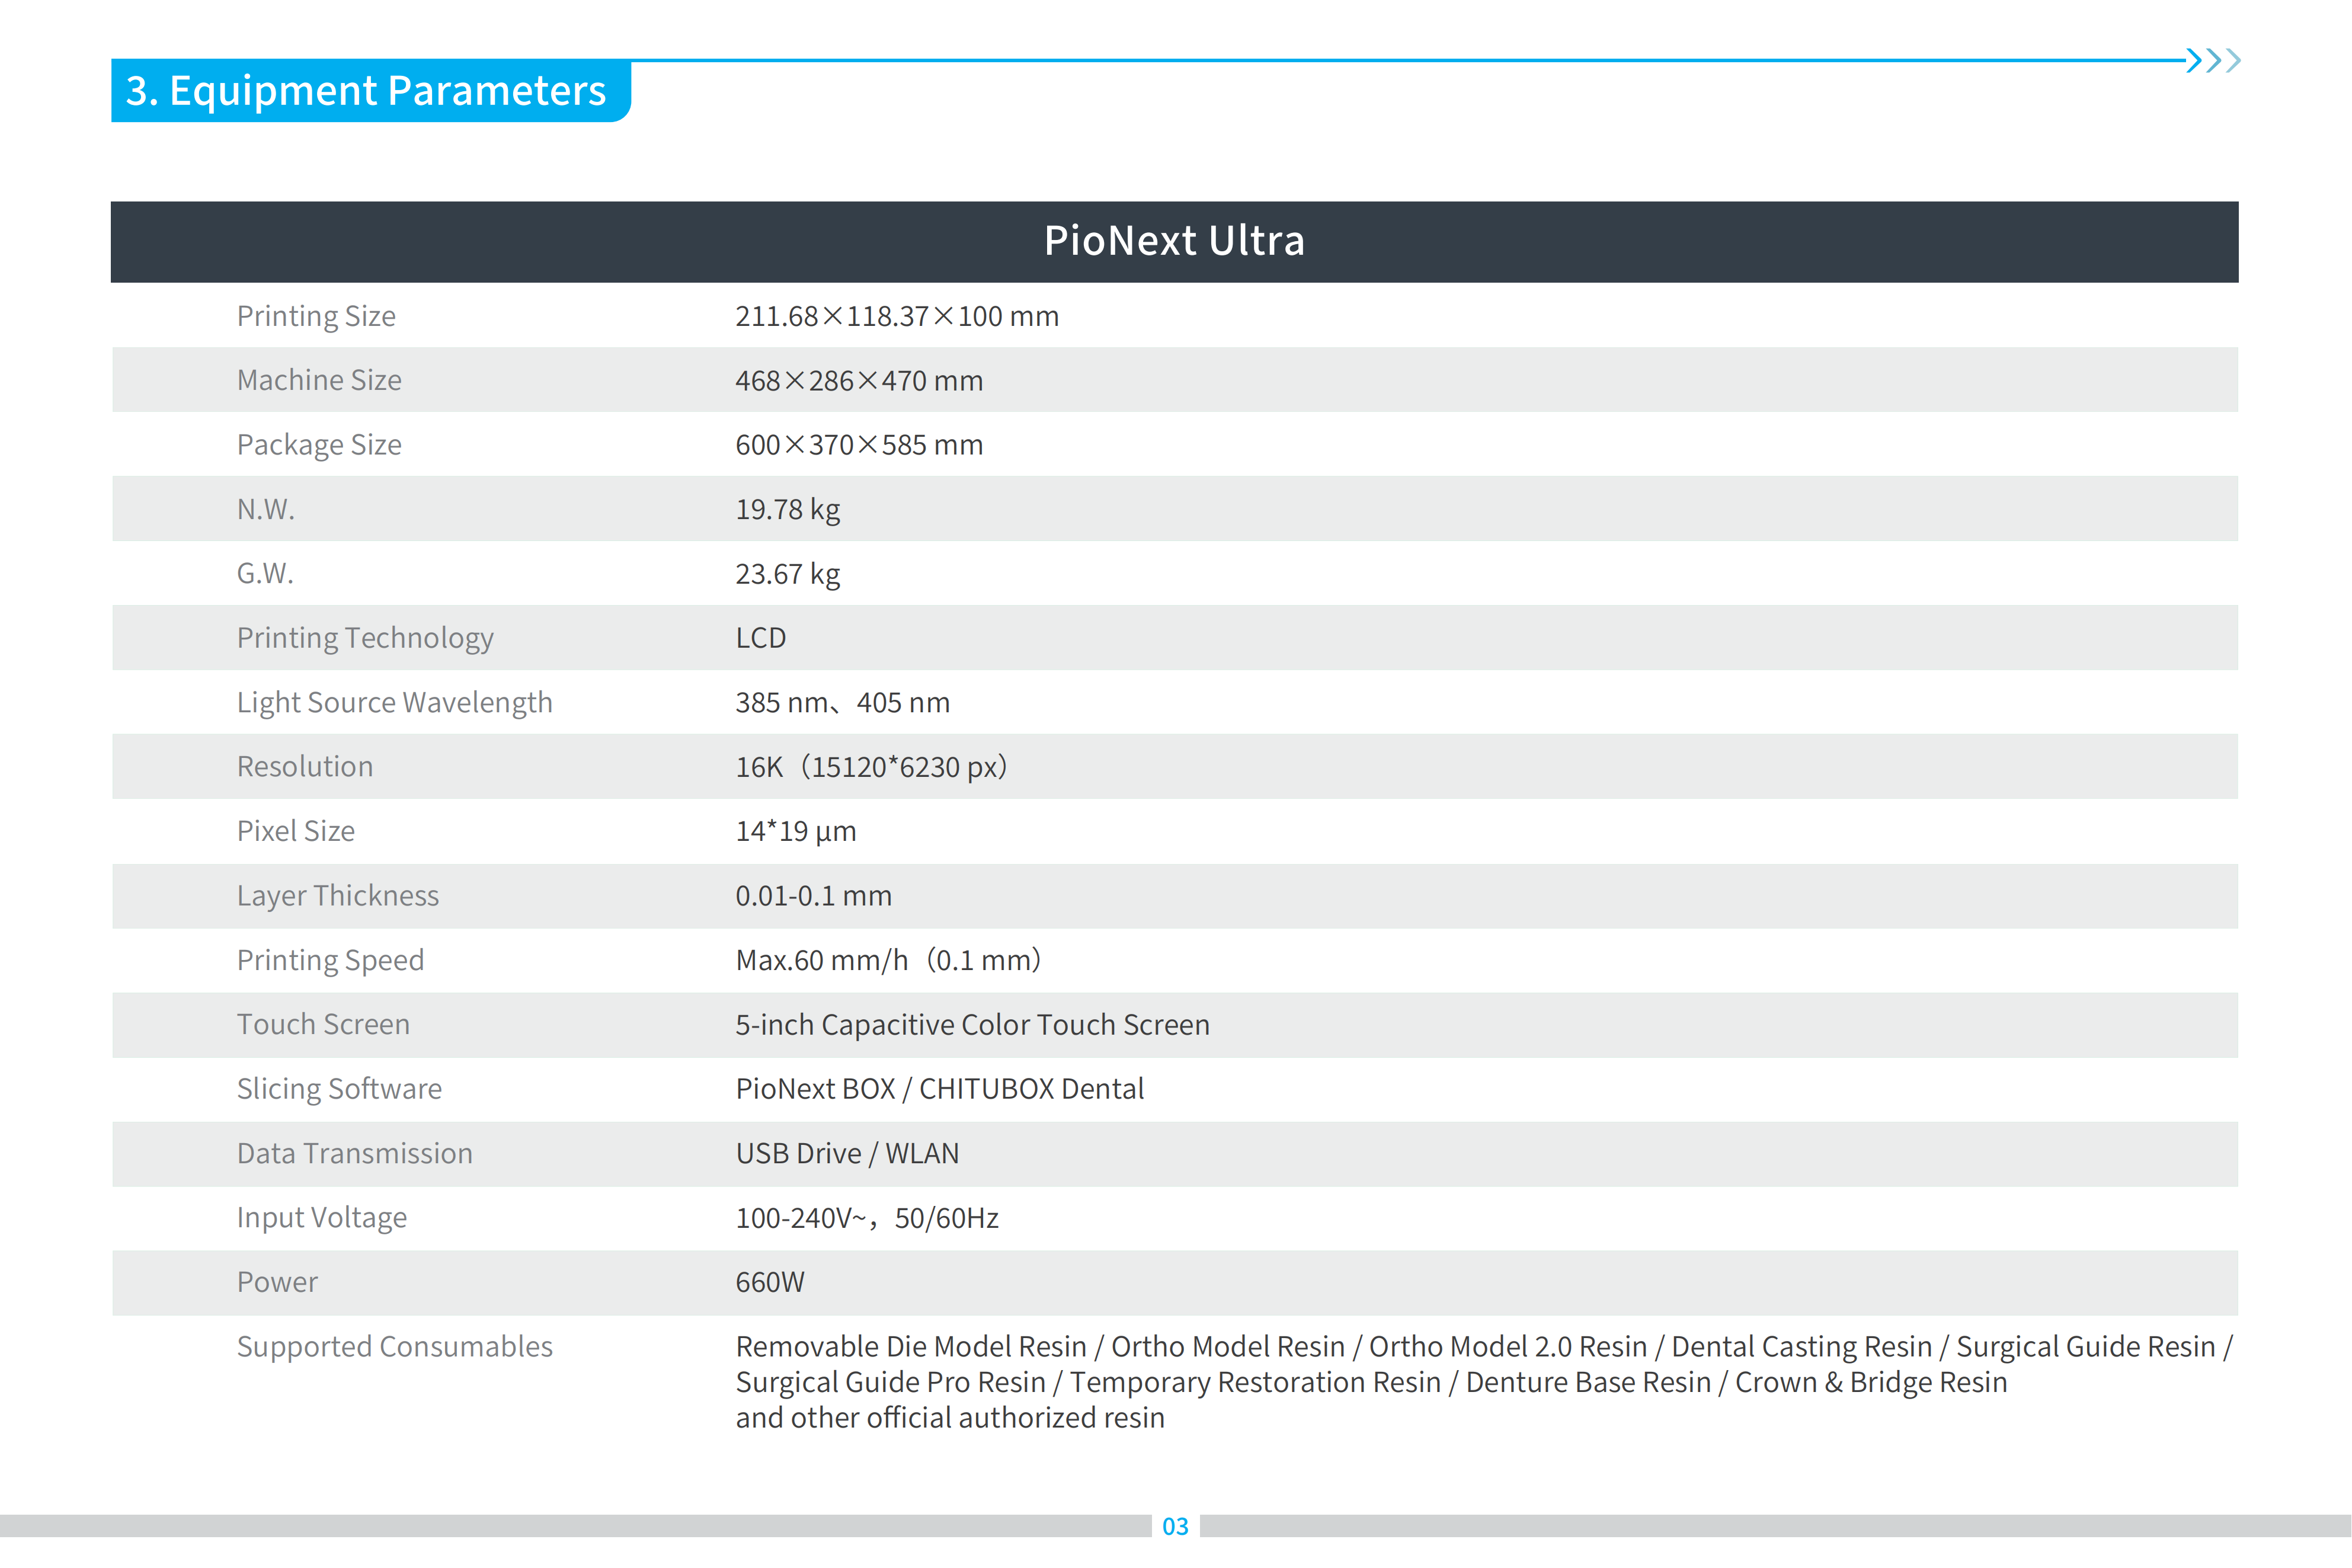The width and height of the screenshot is (2352, 1568).
Task: Select the N.W. 19.78 kg value
Action: (787, 510)
